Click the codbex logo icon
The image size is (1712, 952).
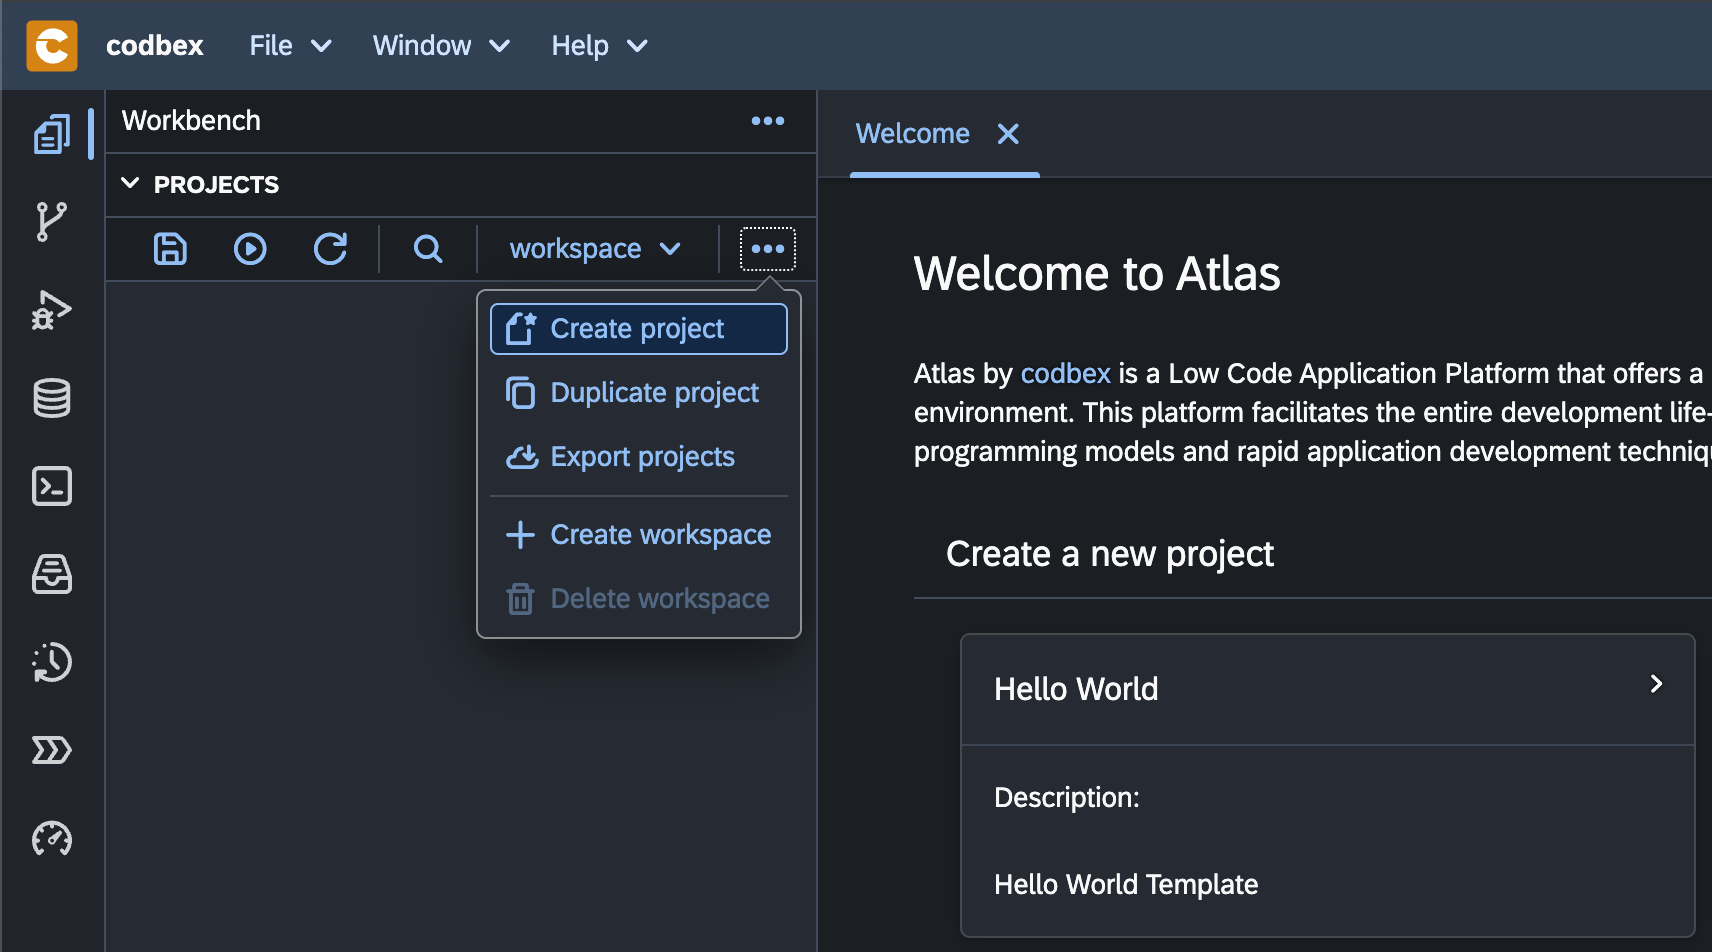(52, 46)
